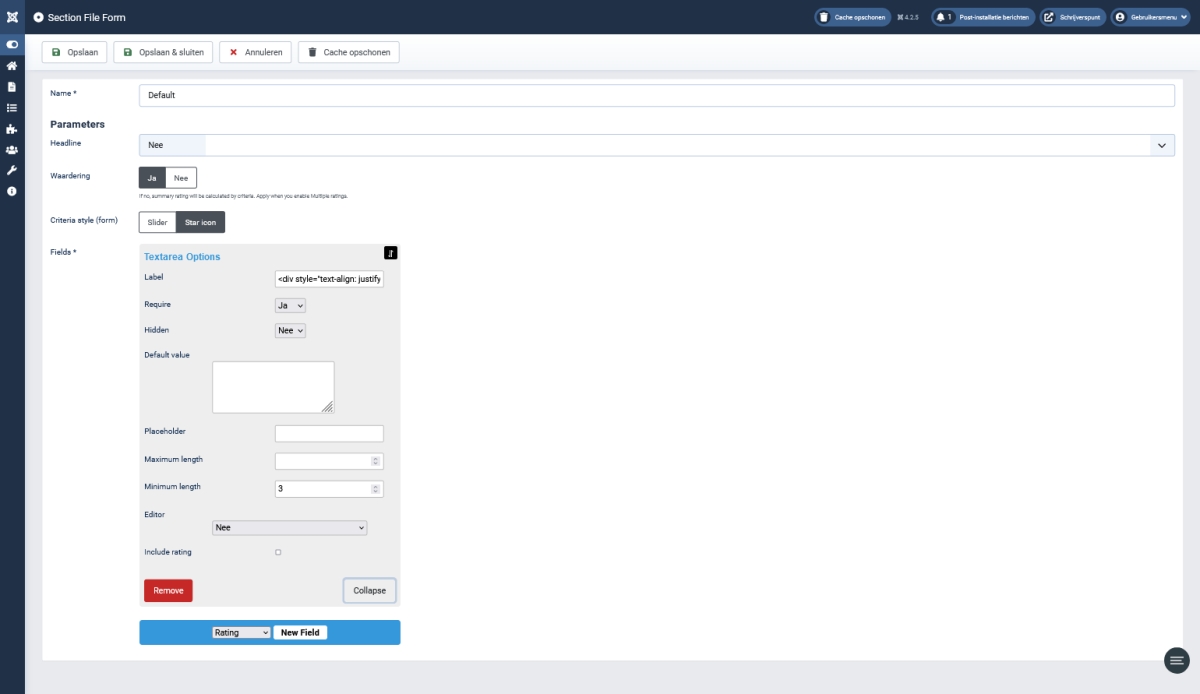This screenshot has width=1200, height=694.
Task: Open the Home dashboard sidebar icon
Action: coord(12,66)
